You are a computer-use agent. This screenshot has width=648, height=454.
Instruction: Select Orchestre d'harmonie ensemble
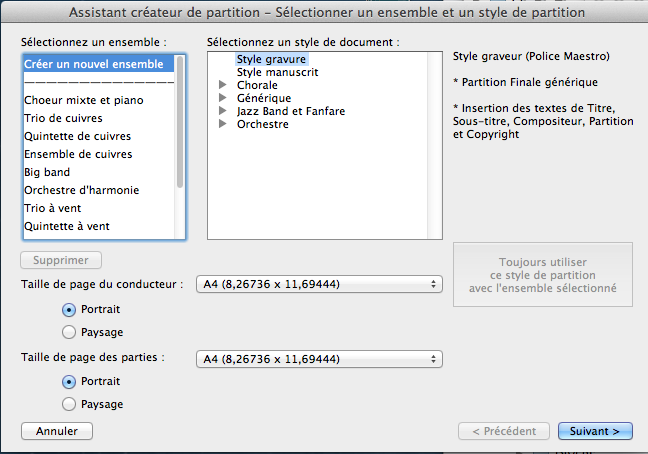tap(81, 190)
